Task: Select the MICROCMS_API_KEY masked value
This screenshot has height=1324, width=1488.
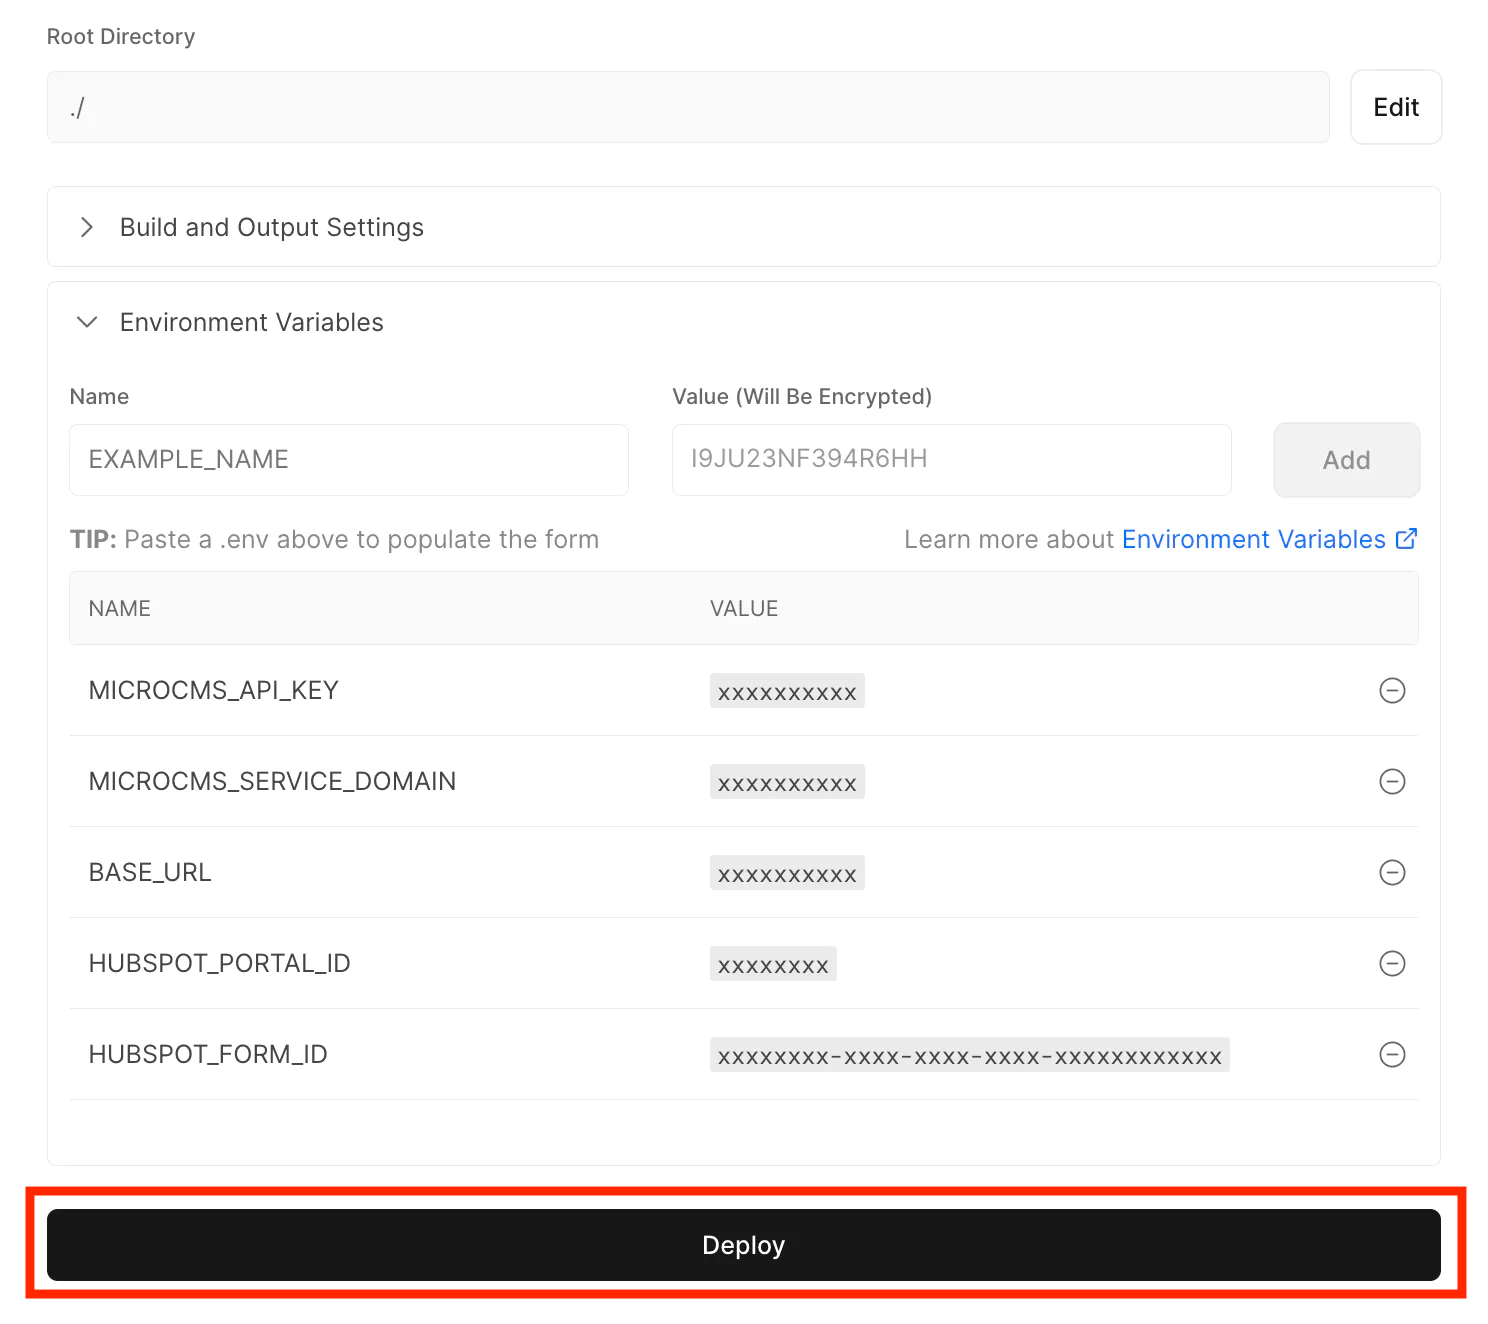Action: 787,691
